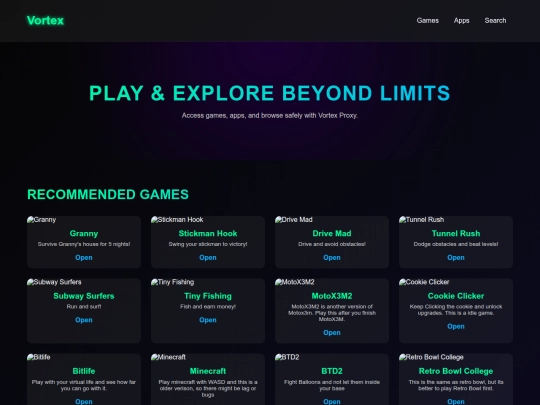Image resolution: width=540 pixels, height=405 pixels.
Task: Click the Subway Surfers broken image icon
Action: [30, 282]
